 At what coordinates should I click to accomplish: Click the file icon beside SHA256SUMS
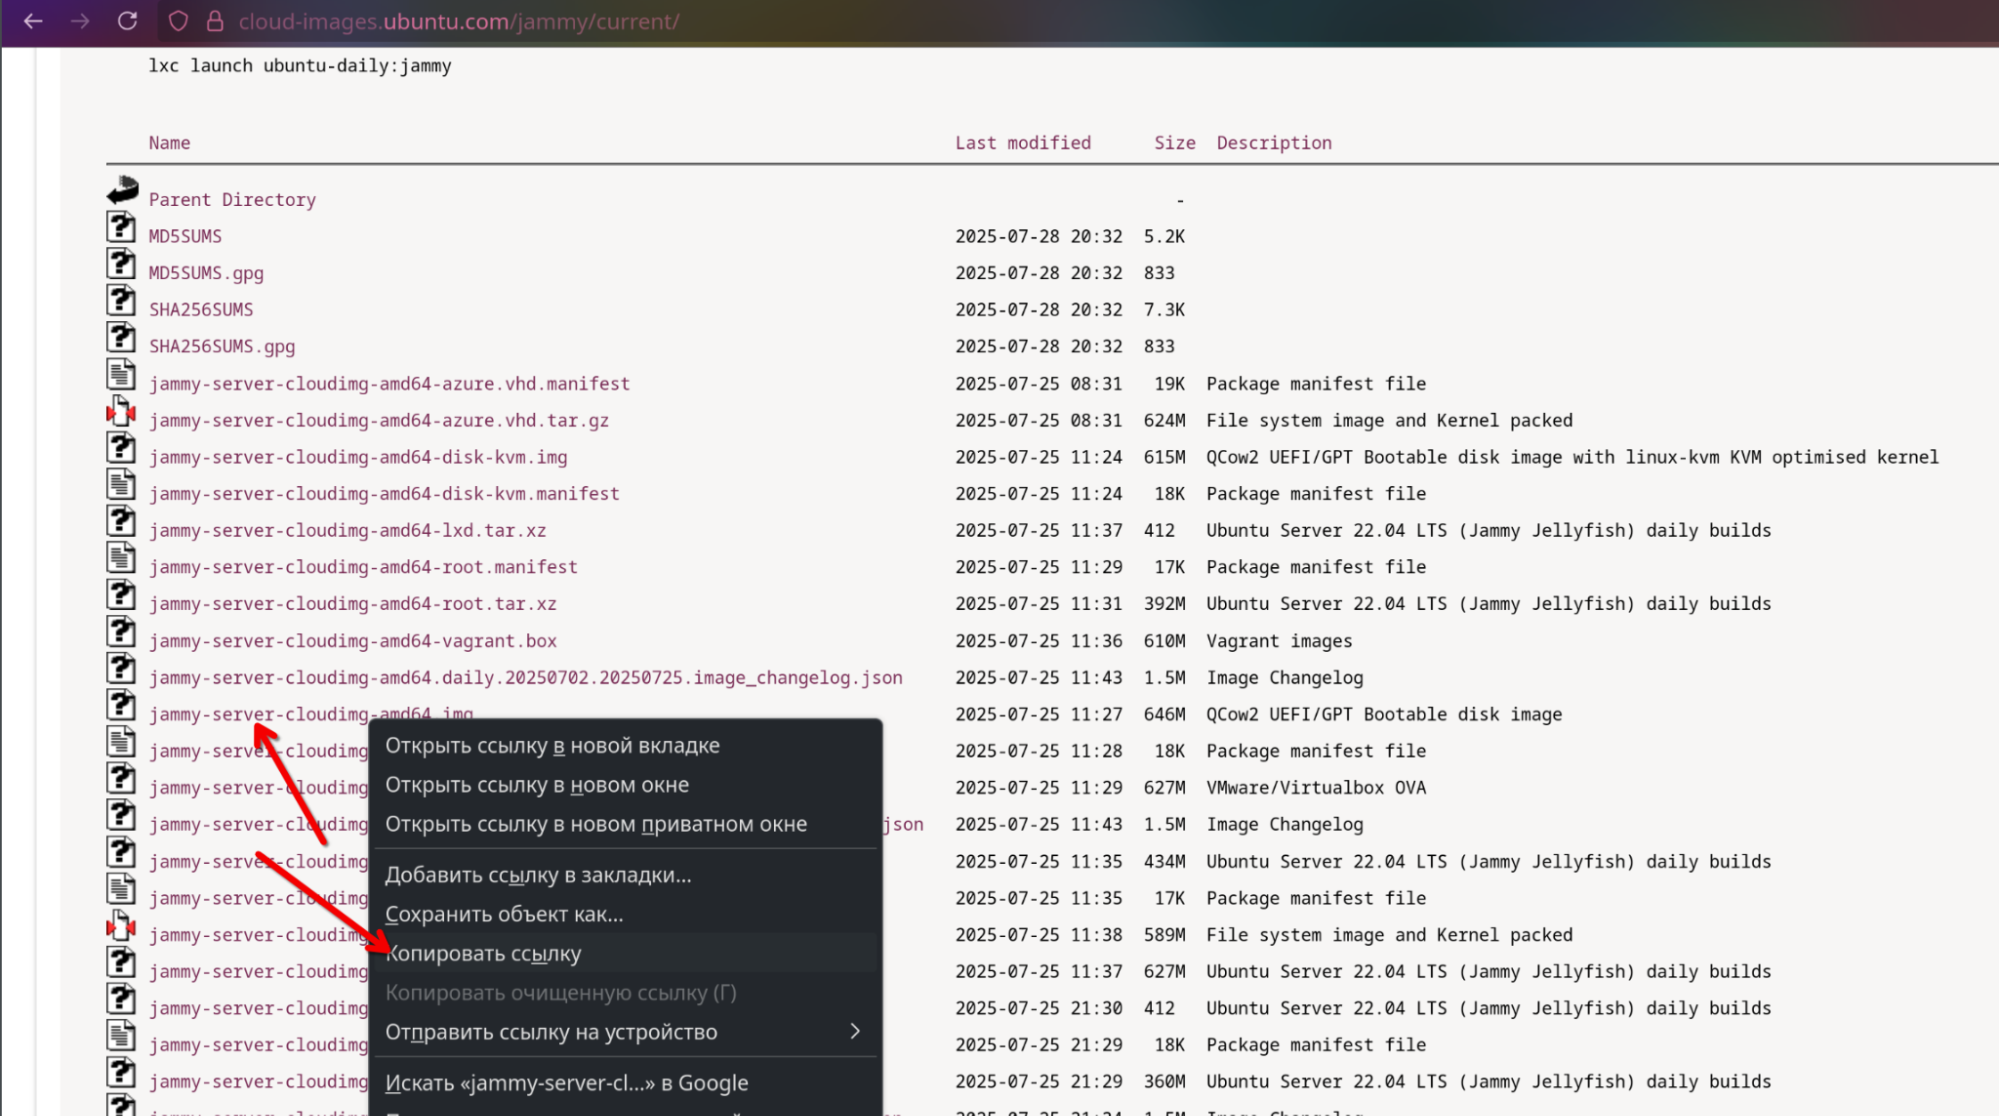tap(121, 300)
